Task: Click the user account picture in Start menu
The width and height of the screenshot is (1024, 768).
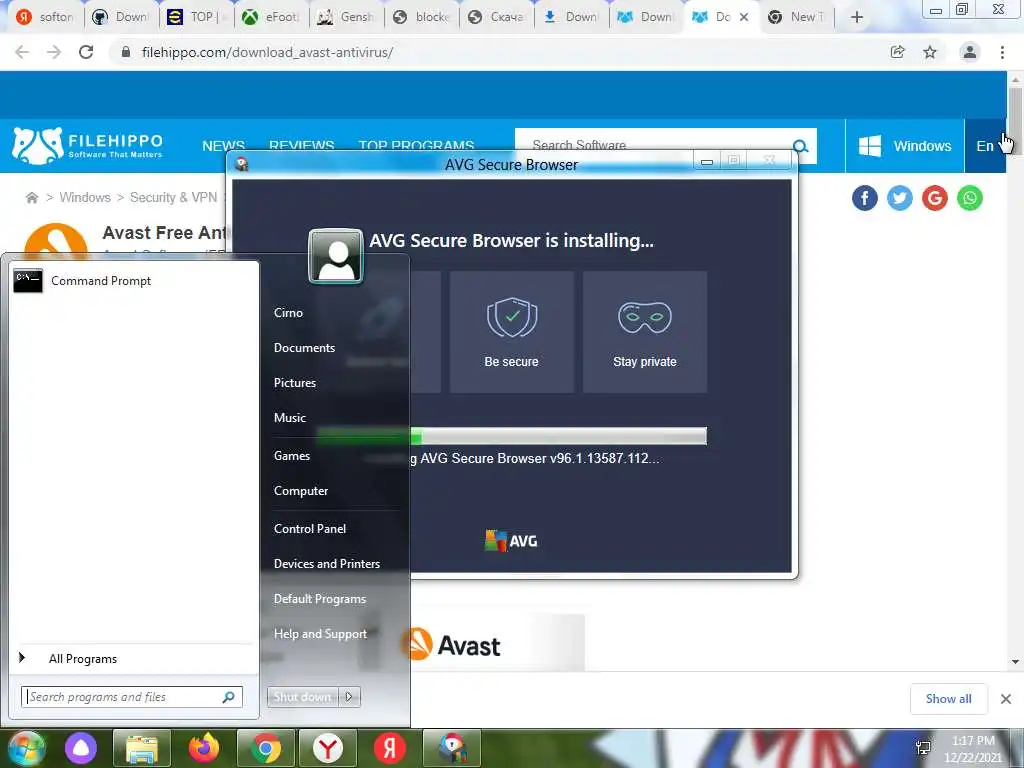Action: pyautogui.click(x=336, y=255)
